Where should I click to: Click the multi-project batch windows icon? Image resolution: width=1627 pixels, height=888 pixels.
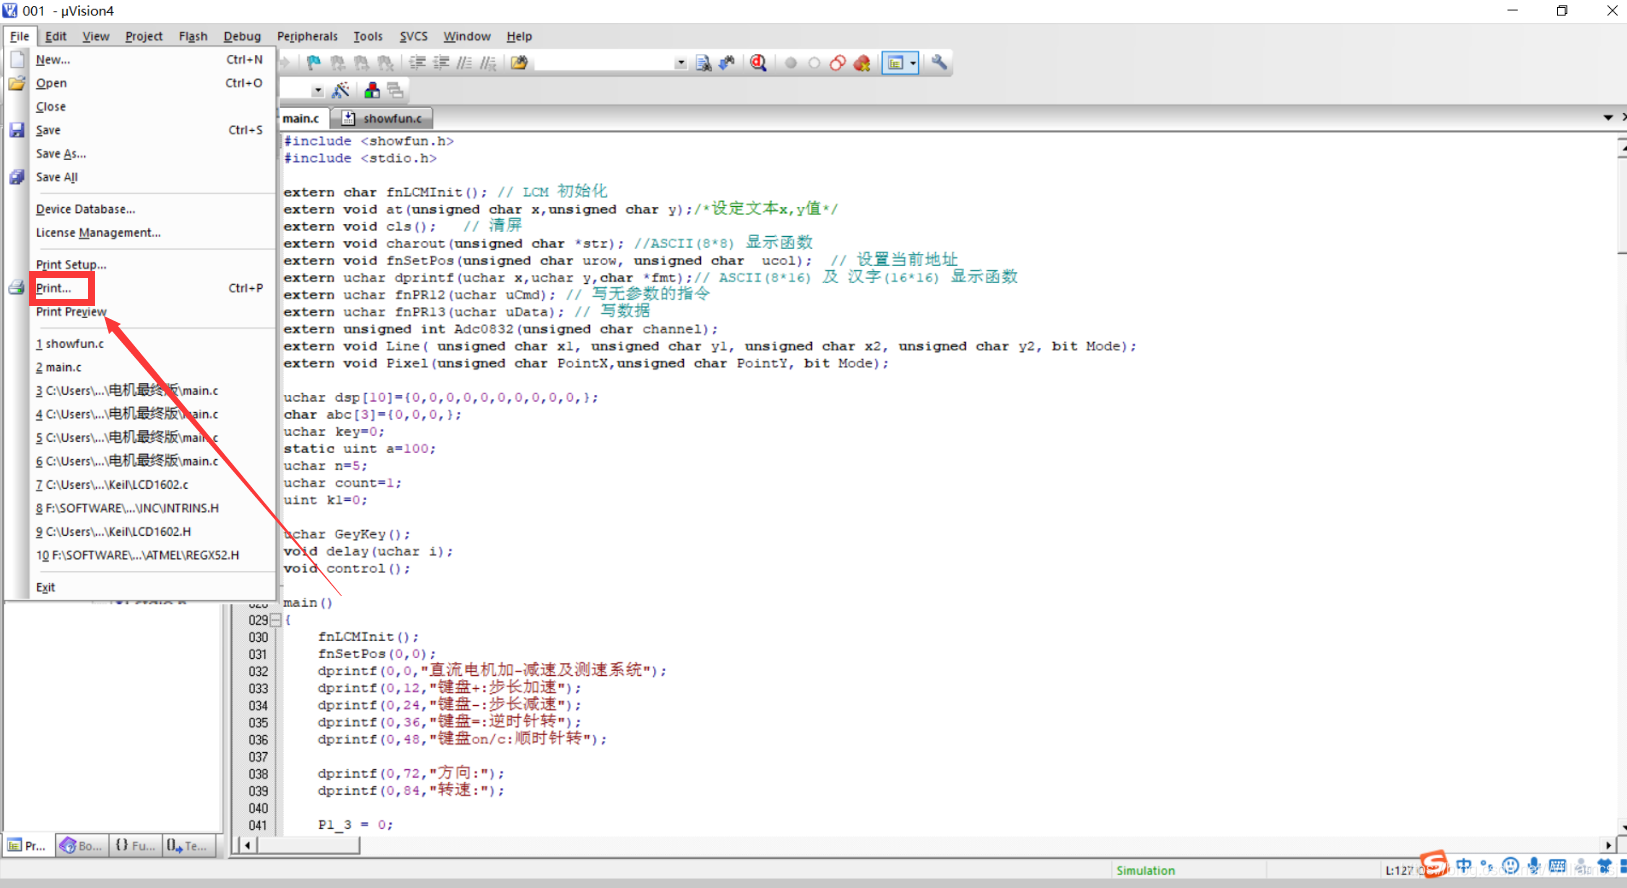pos(395,91)
